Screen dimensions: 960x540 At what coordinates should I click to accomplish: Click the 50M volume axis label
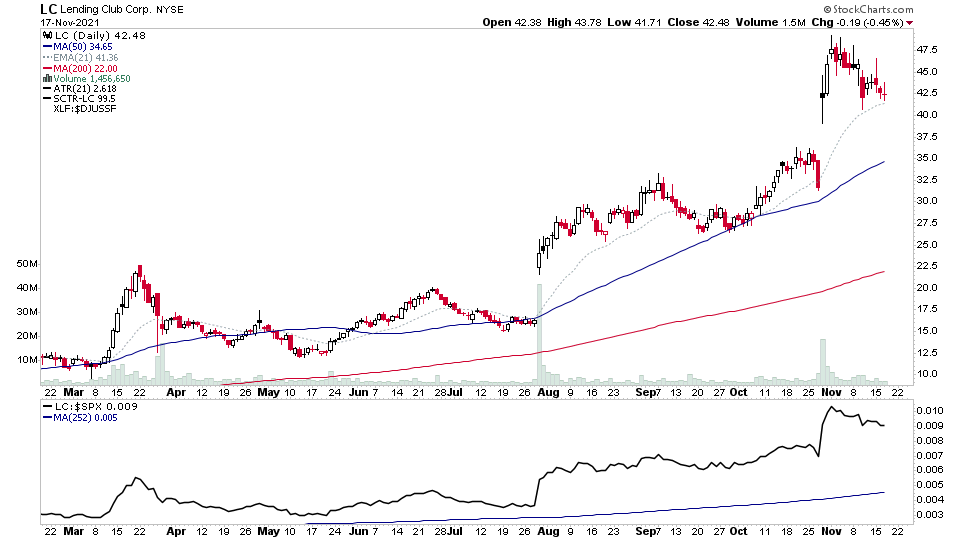tap(27, 264)
